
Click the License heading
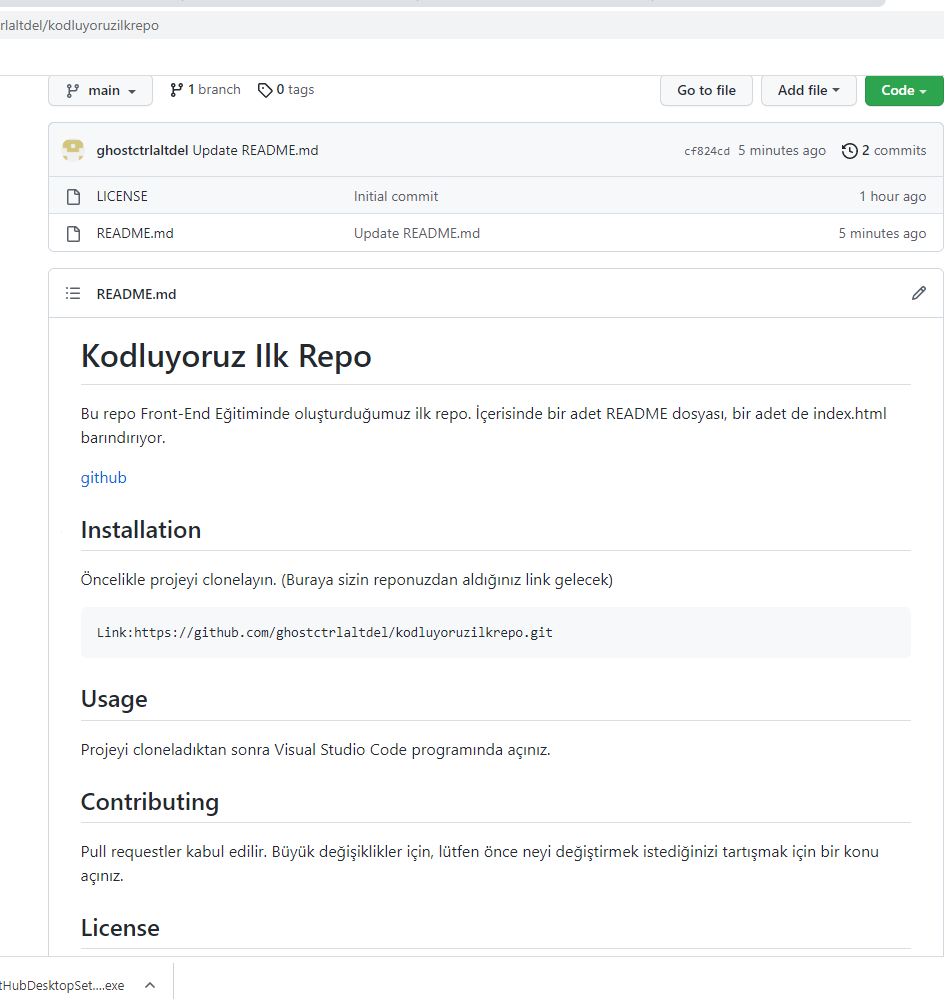point(120,928)
